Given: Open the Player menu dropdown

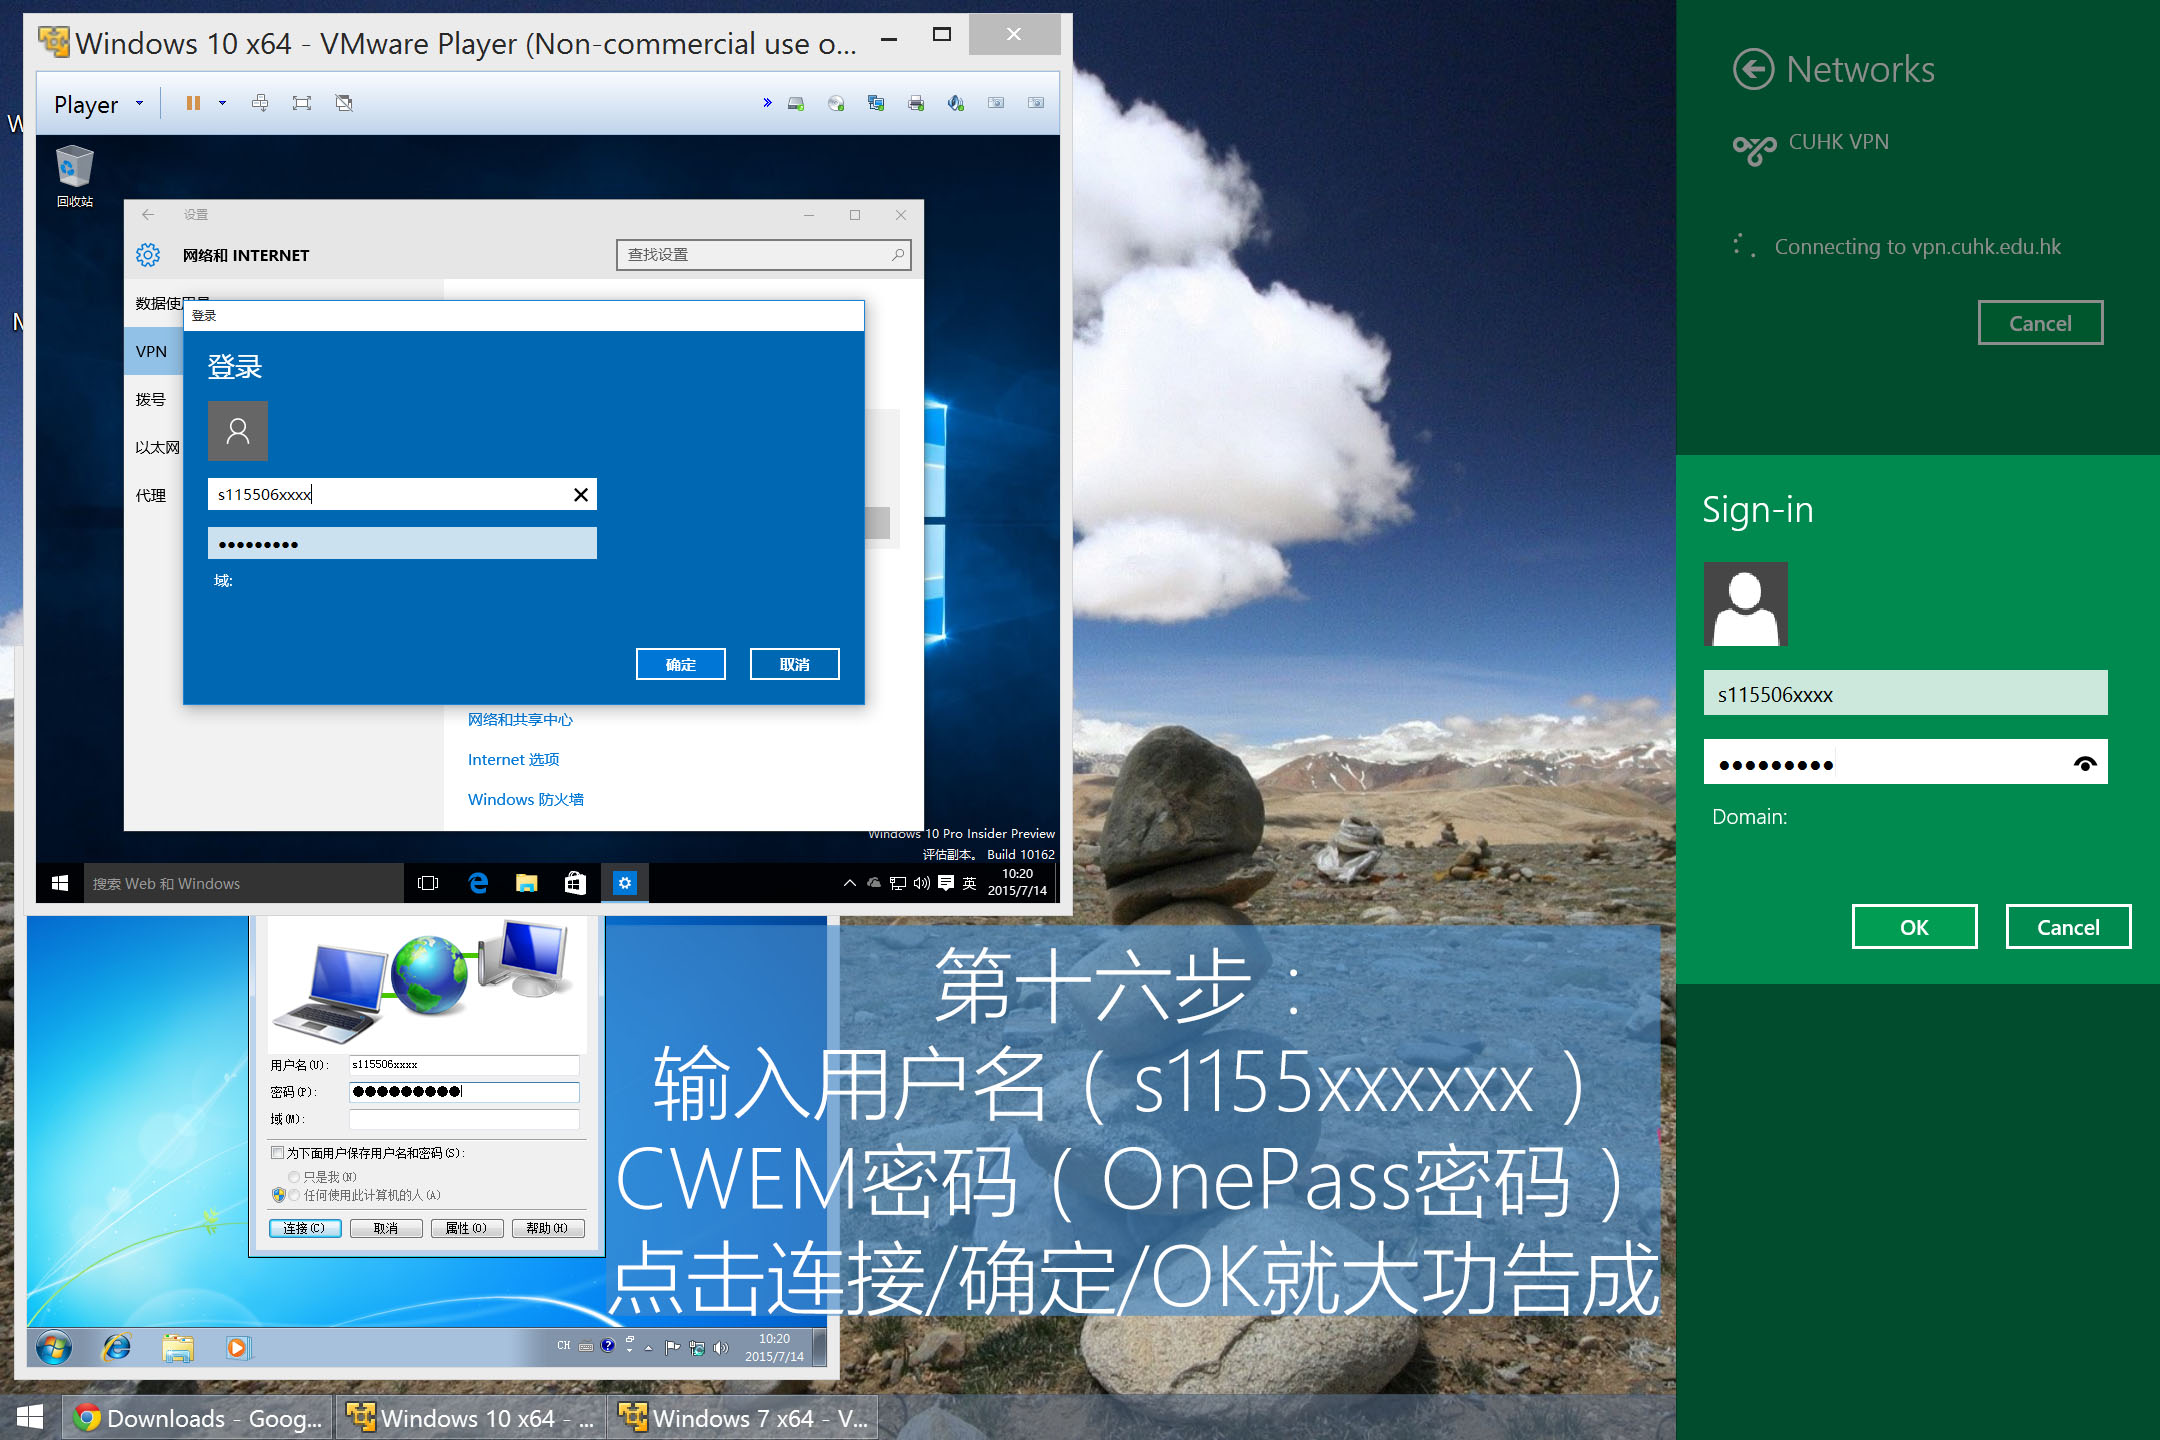Looking at the screenshot, I should coord(99,104).
